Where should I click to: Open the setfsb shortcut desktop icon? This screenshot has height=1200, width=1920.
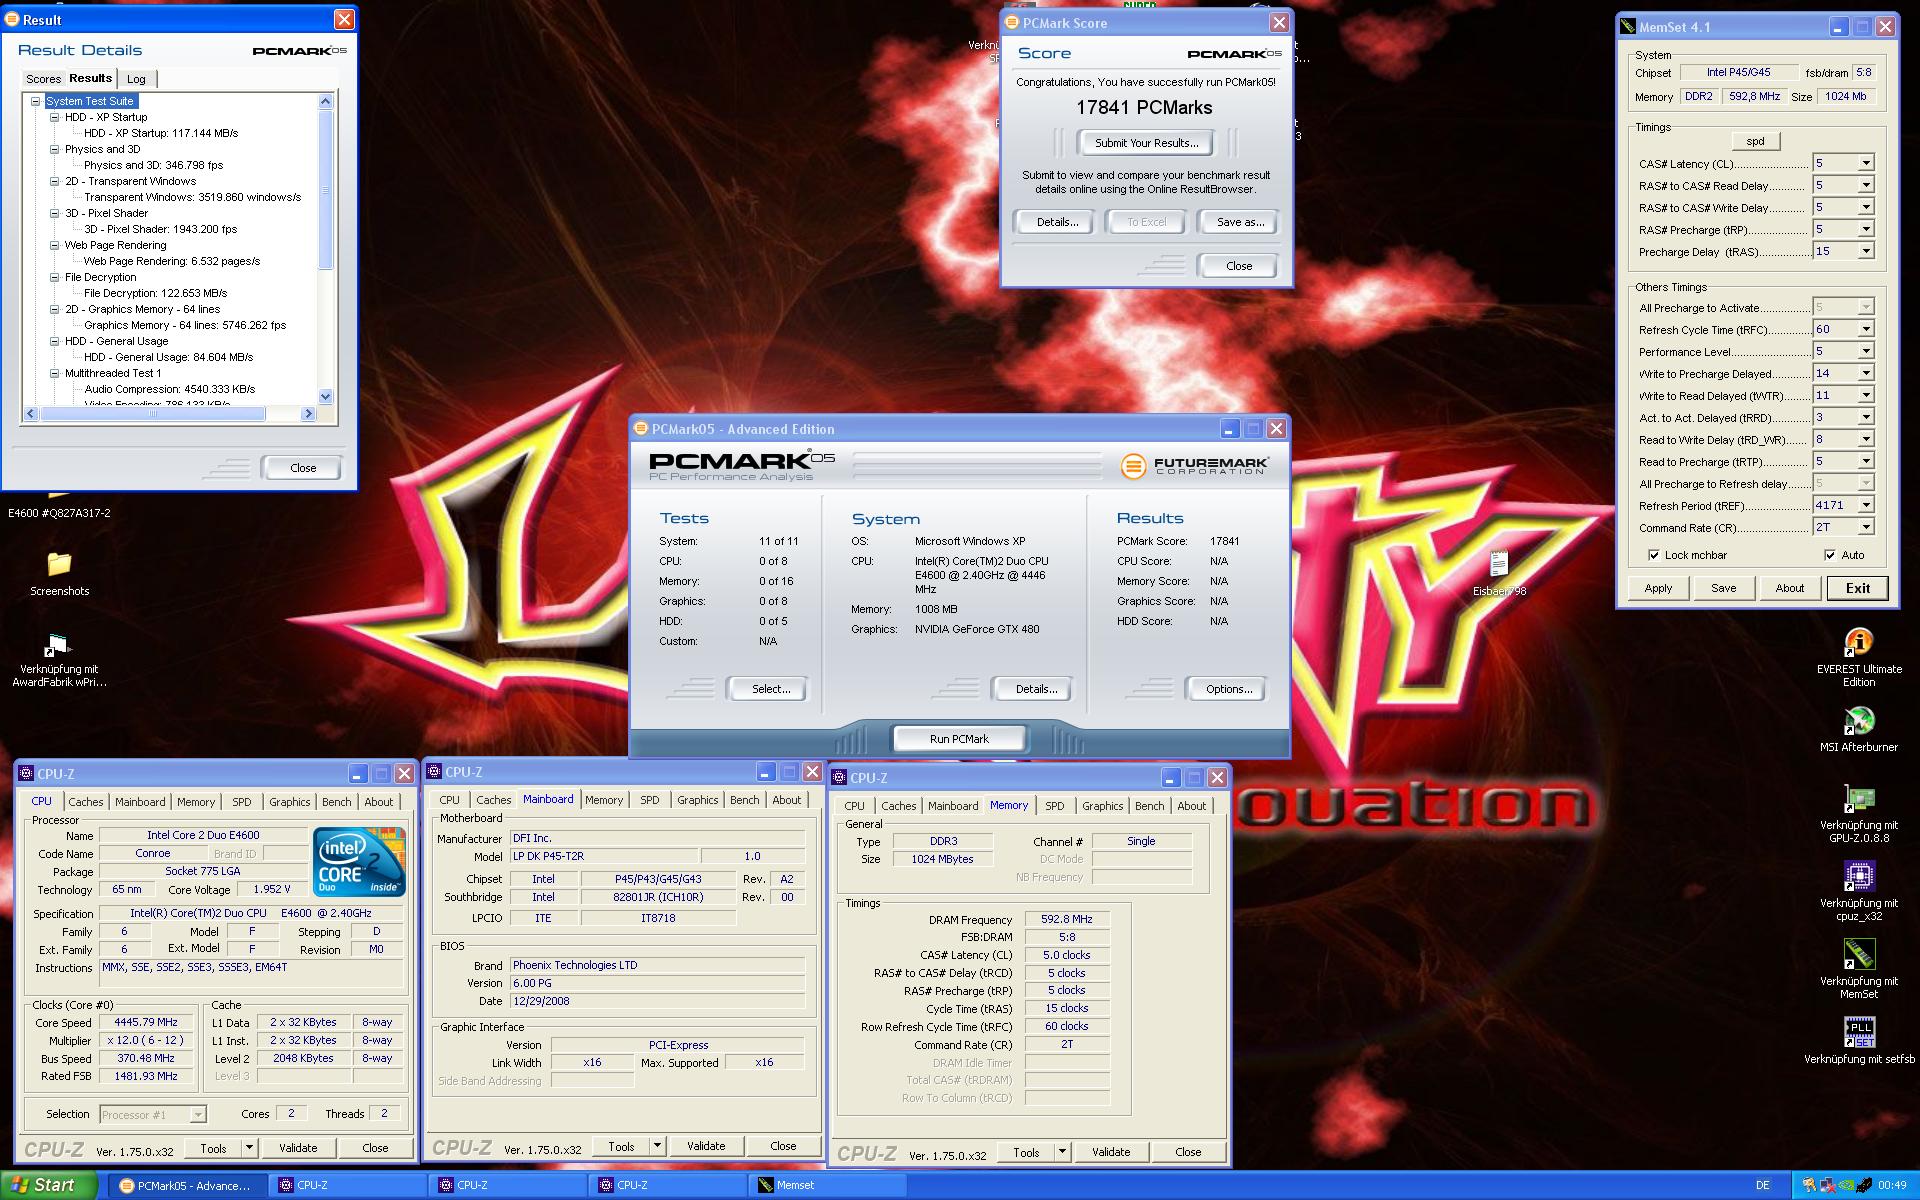(x=1858, y=1032)
